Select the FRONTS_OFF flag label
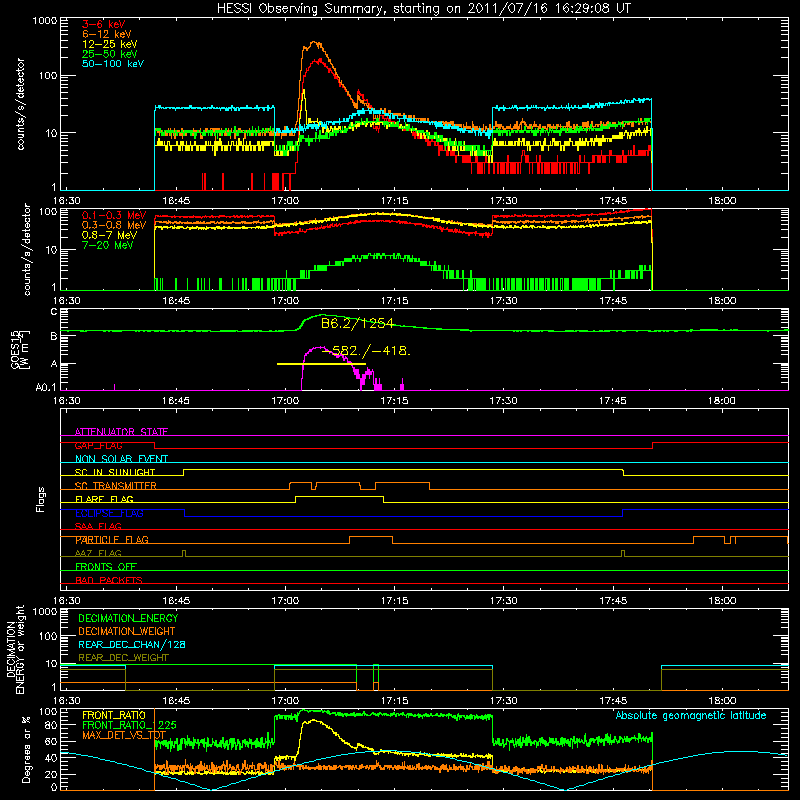 point(106,566)
